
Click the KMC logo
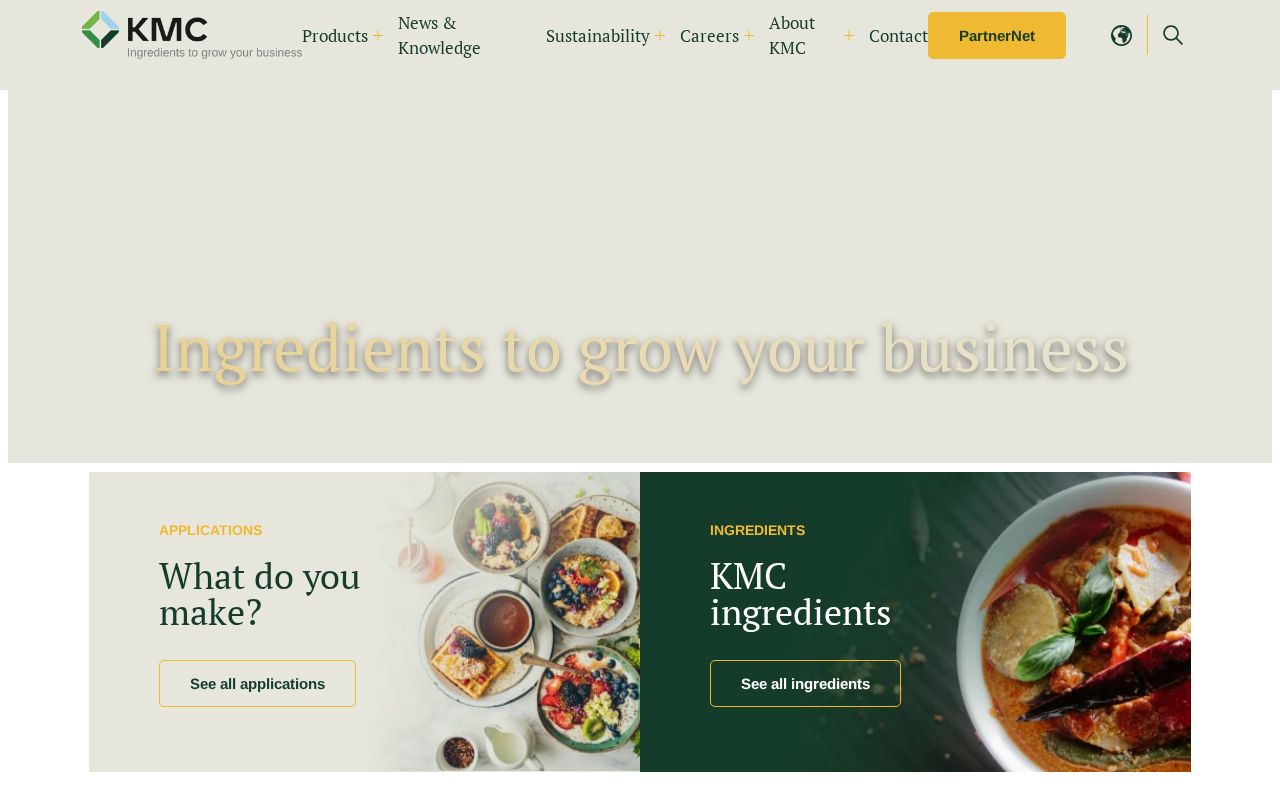pos(191,35)
